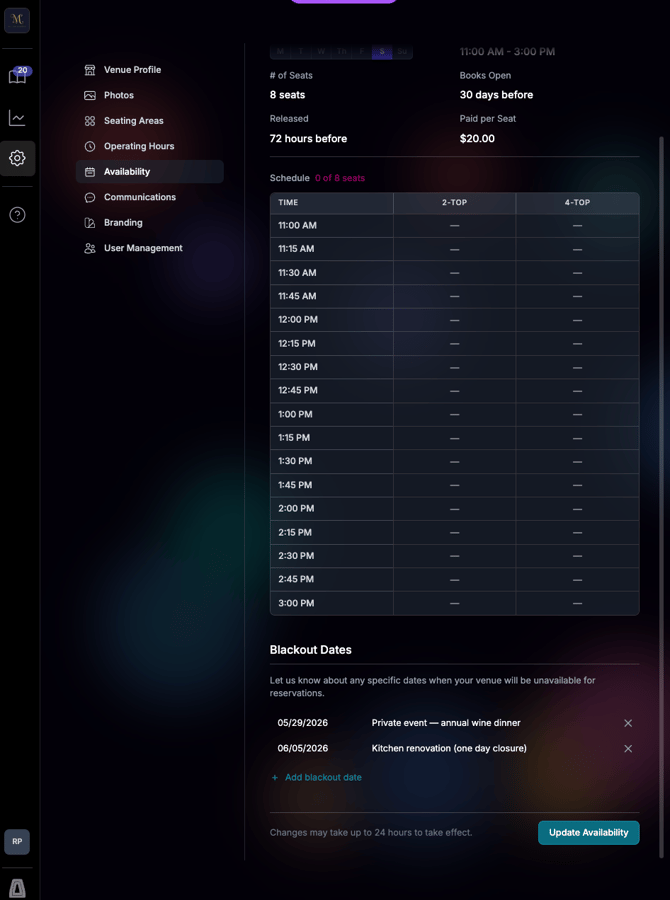Click the '$20.00' paid per seat value
The image size is (670, 900).
[x=477, y=139]
